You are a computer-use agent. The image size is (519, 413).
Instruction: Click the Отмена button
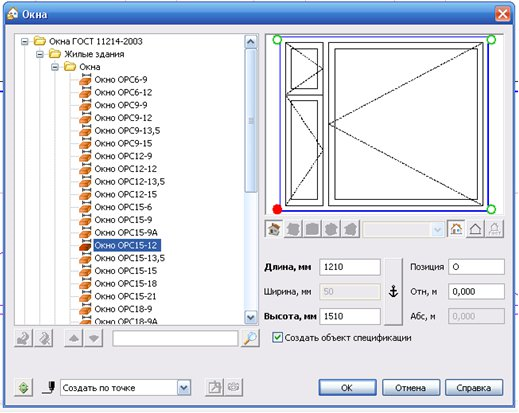411,388
